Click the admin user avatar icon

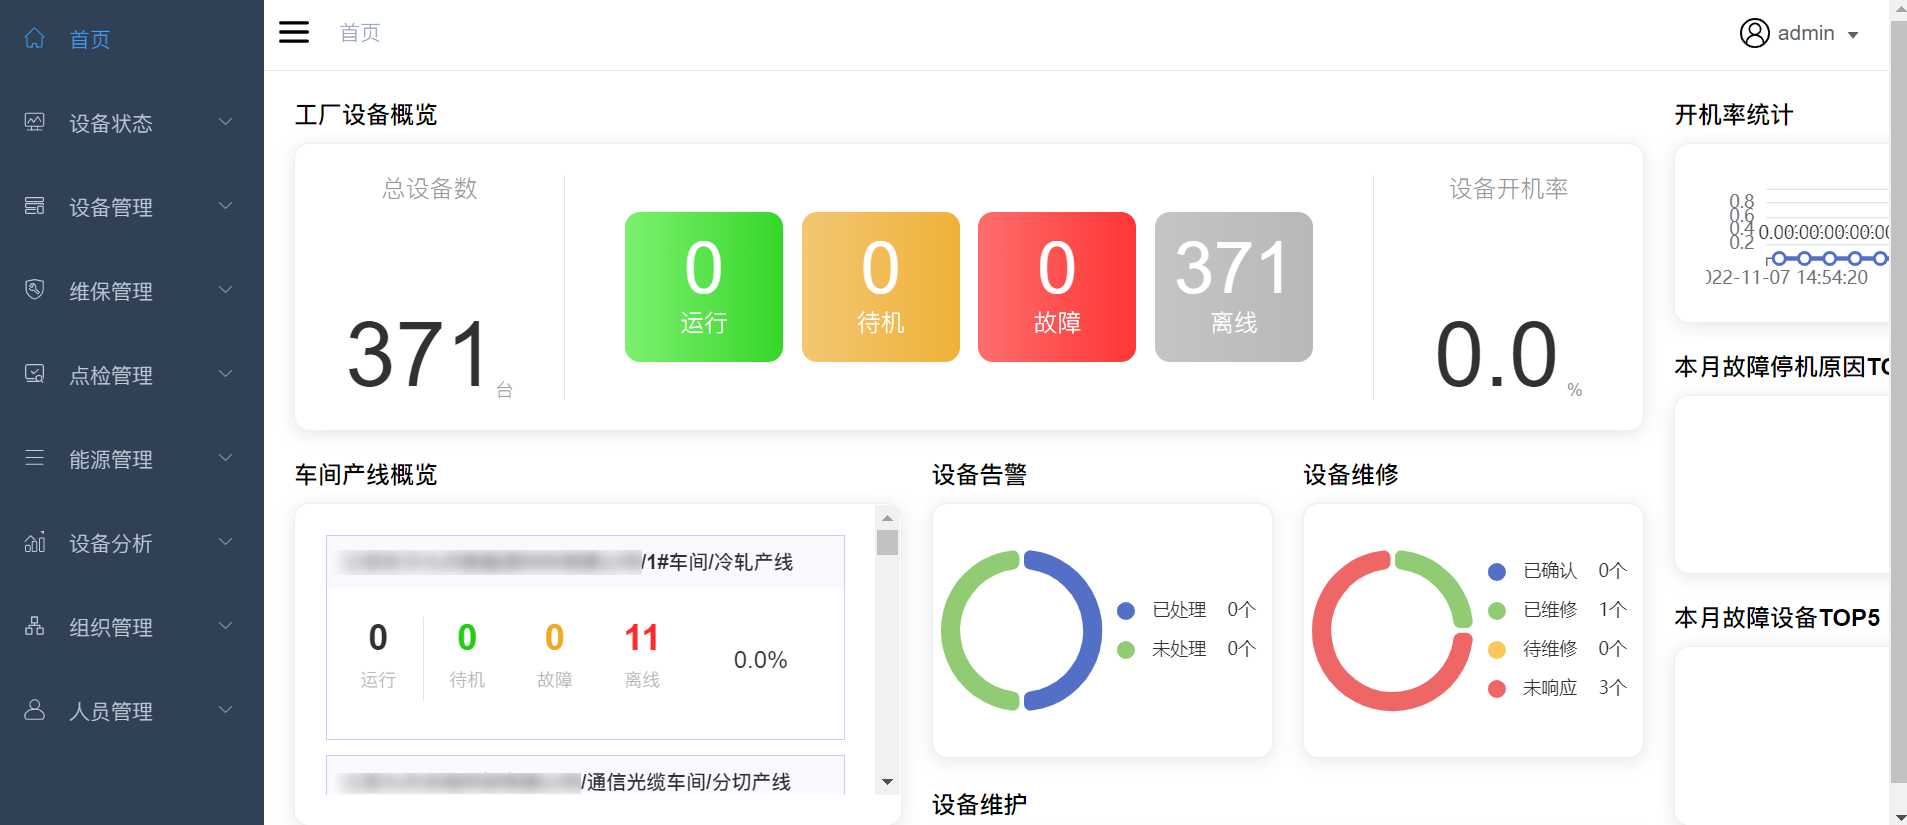click(x=1754, y=33)
